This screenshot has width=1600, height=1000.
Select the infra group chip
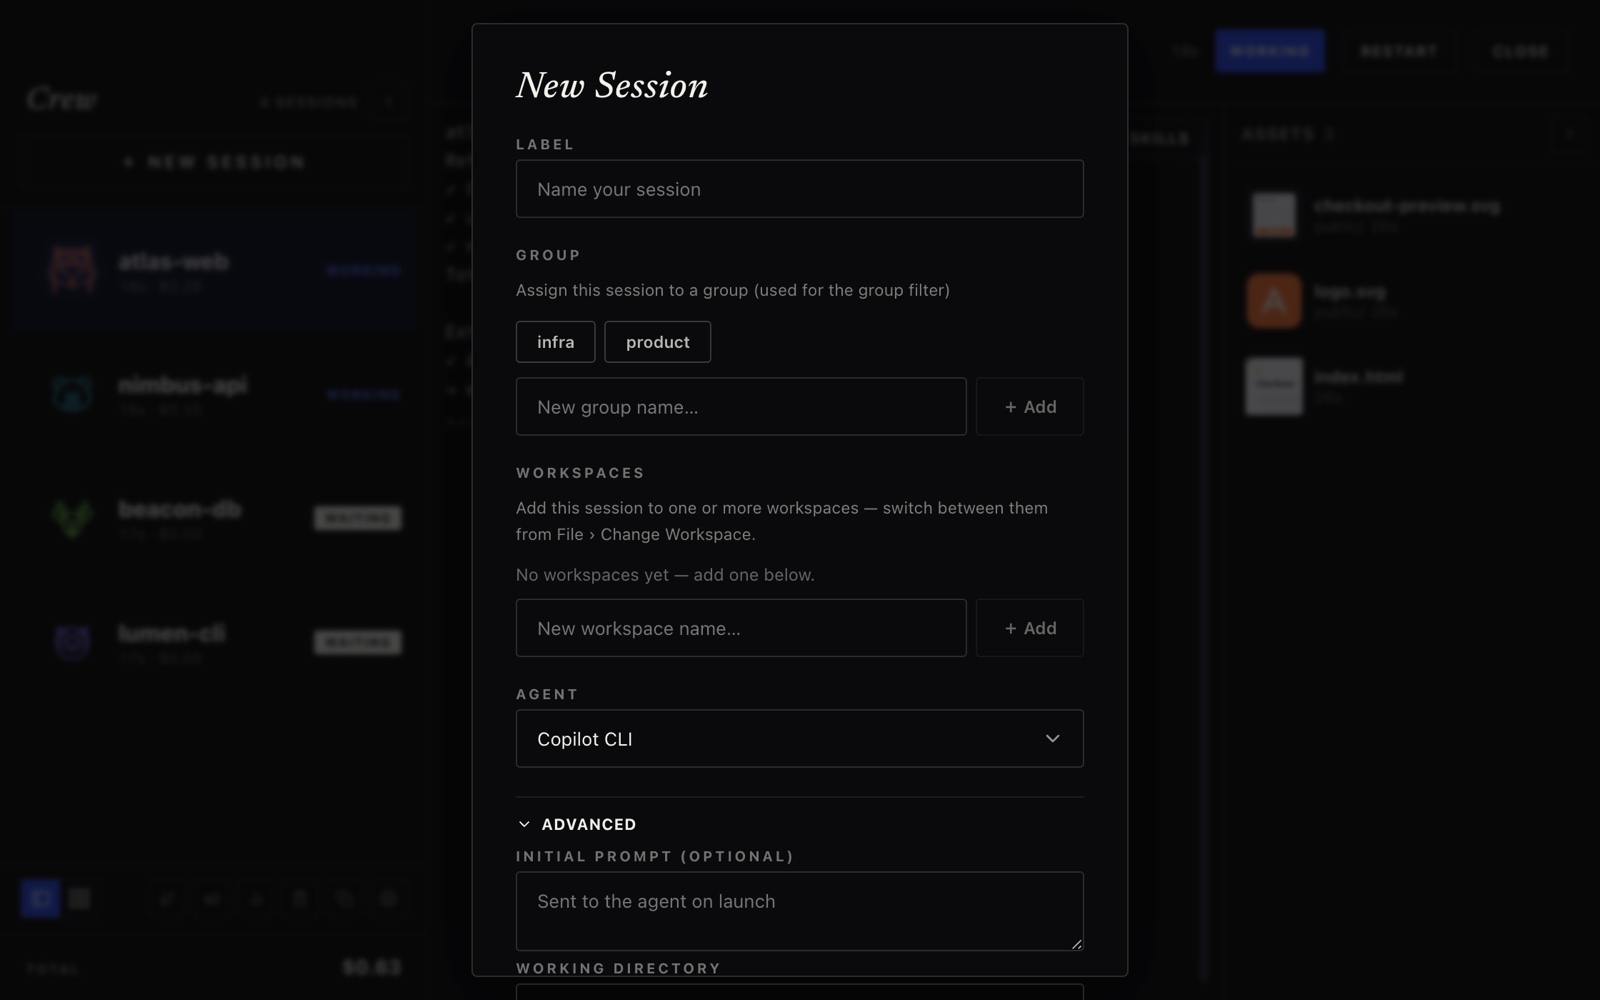tap(555, 342)
